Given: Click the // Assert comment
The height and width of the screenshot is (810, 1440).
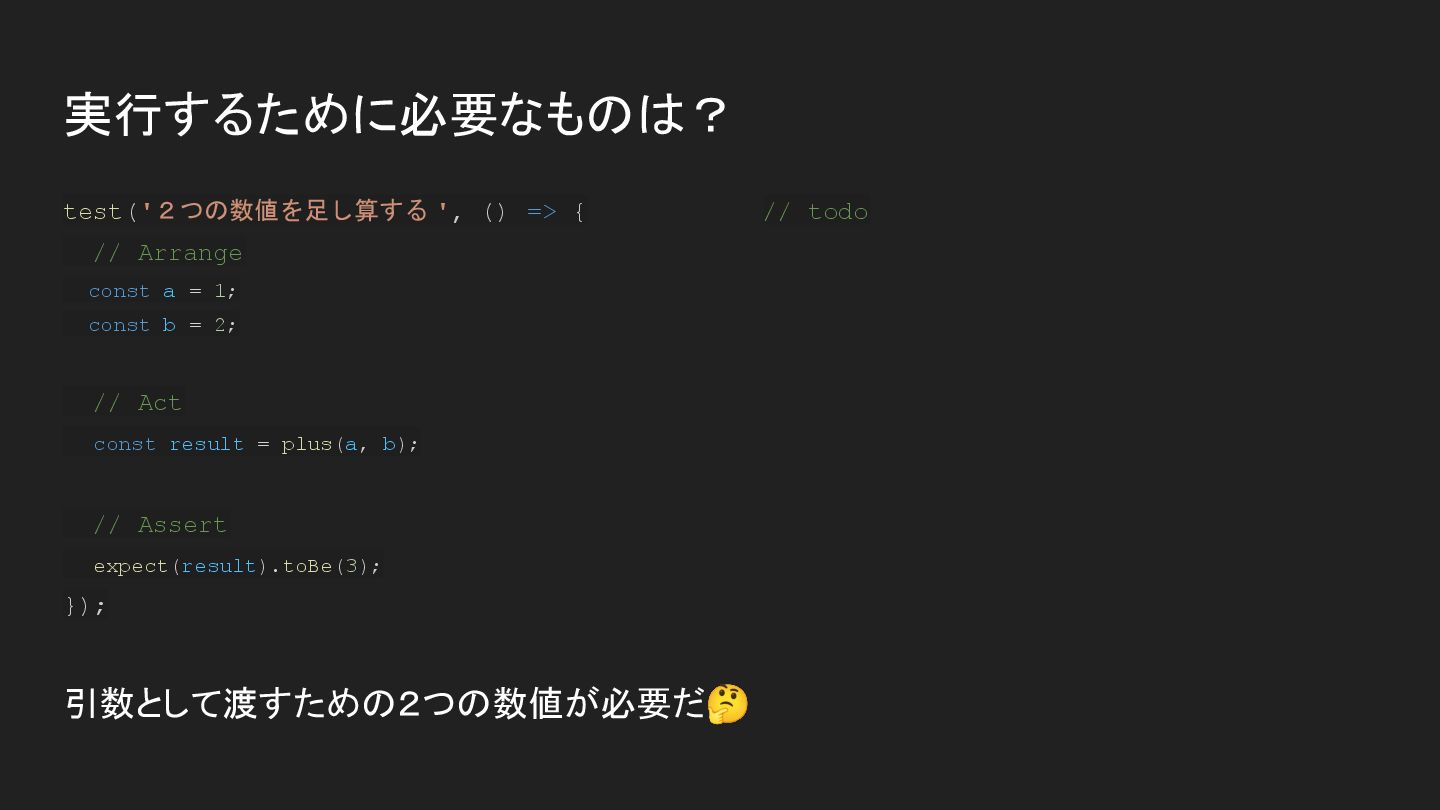Looking at the screenshot, I should point(160,525).
